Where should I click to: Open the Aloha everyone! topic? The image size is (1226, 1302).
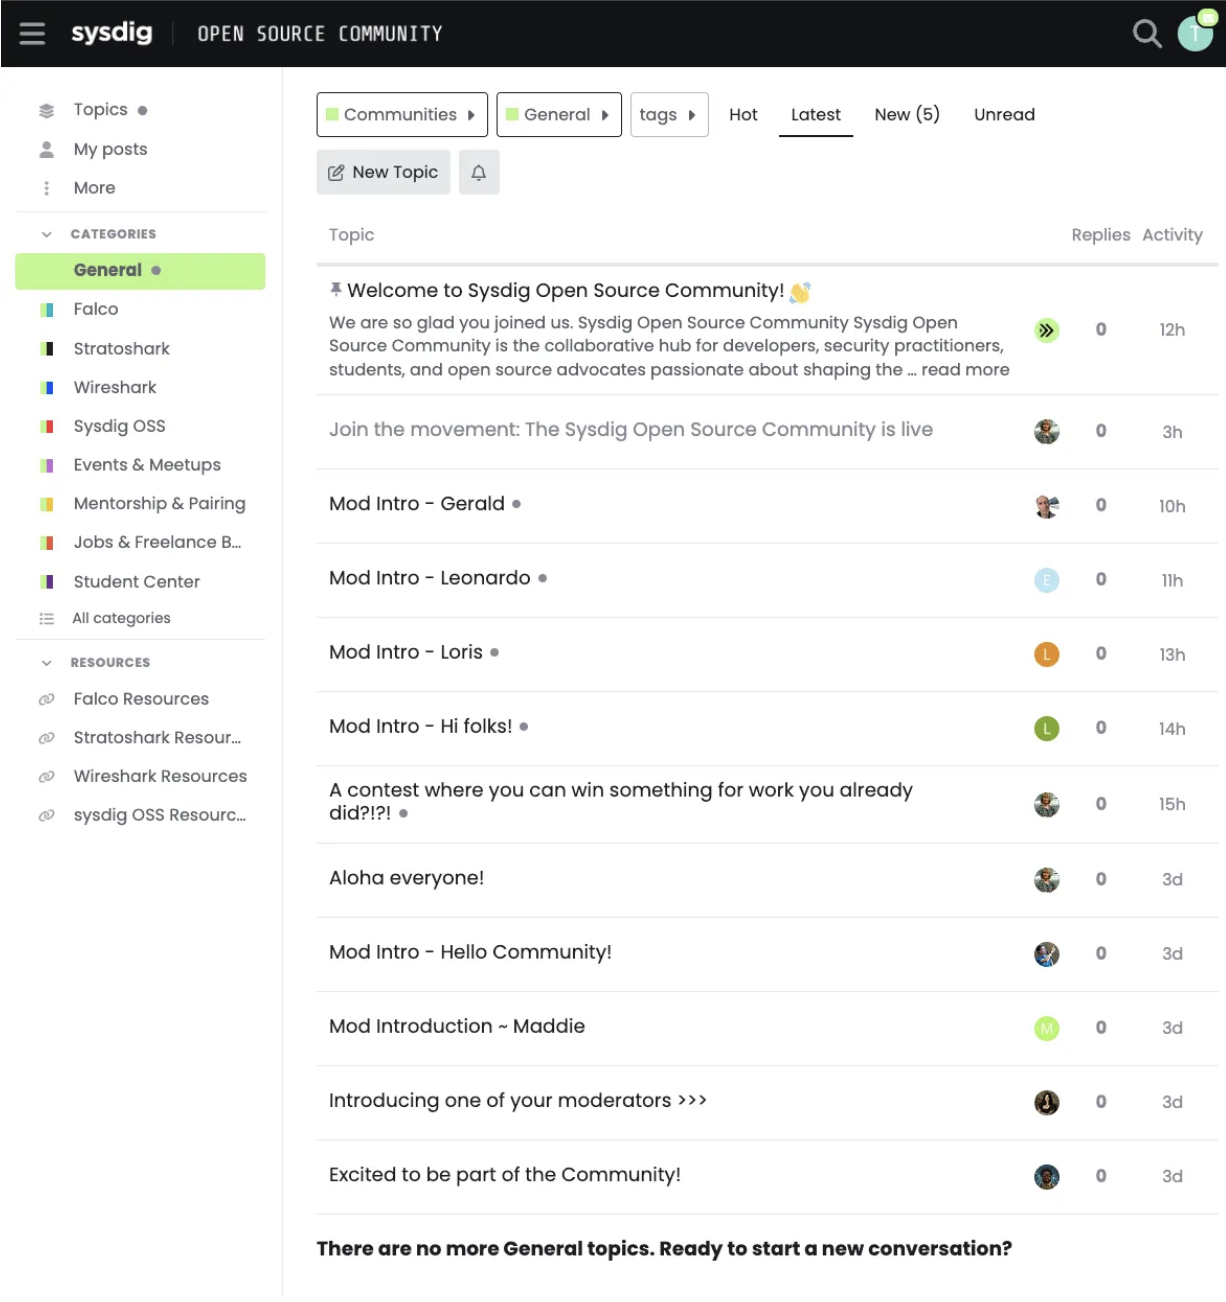[x=406, y=878]
